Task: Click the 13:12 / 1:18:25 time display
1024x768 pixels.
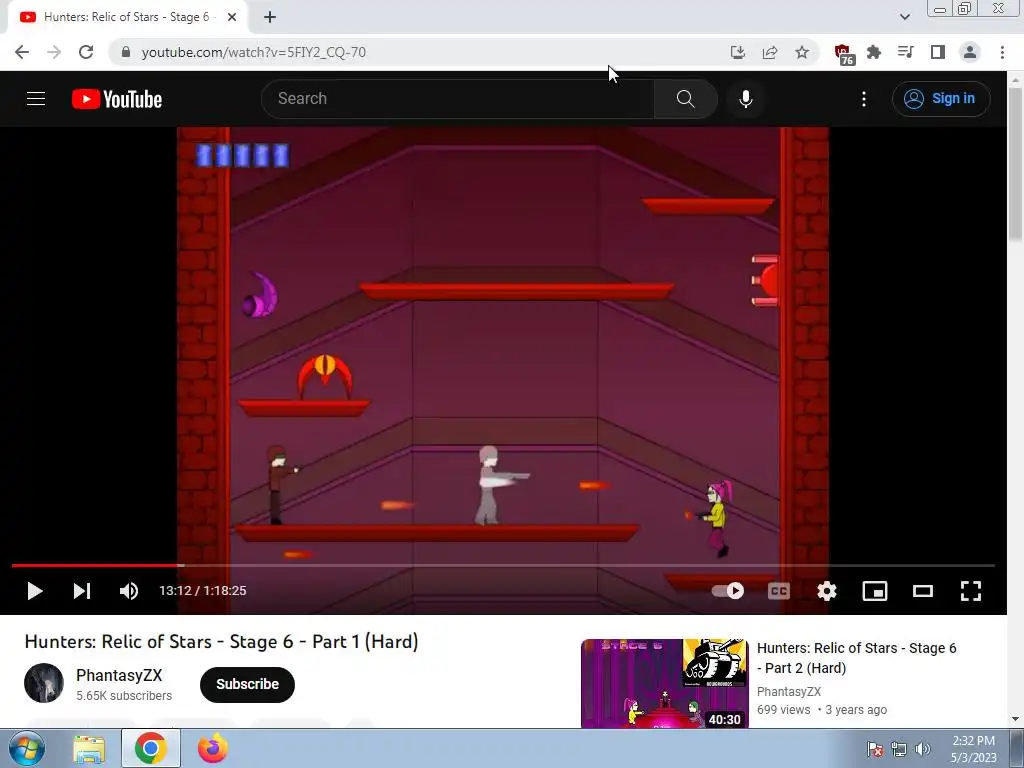Action: click(202, 591)
